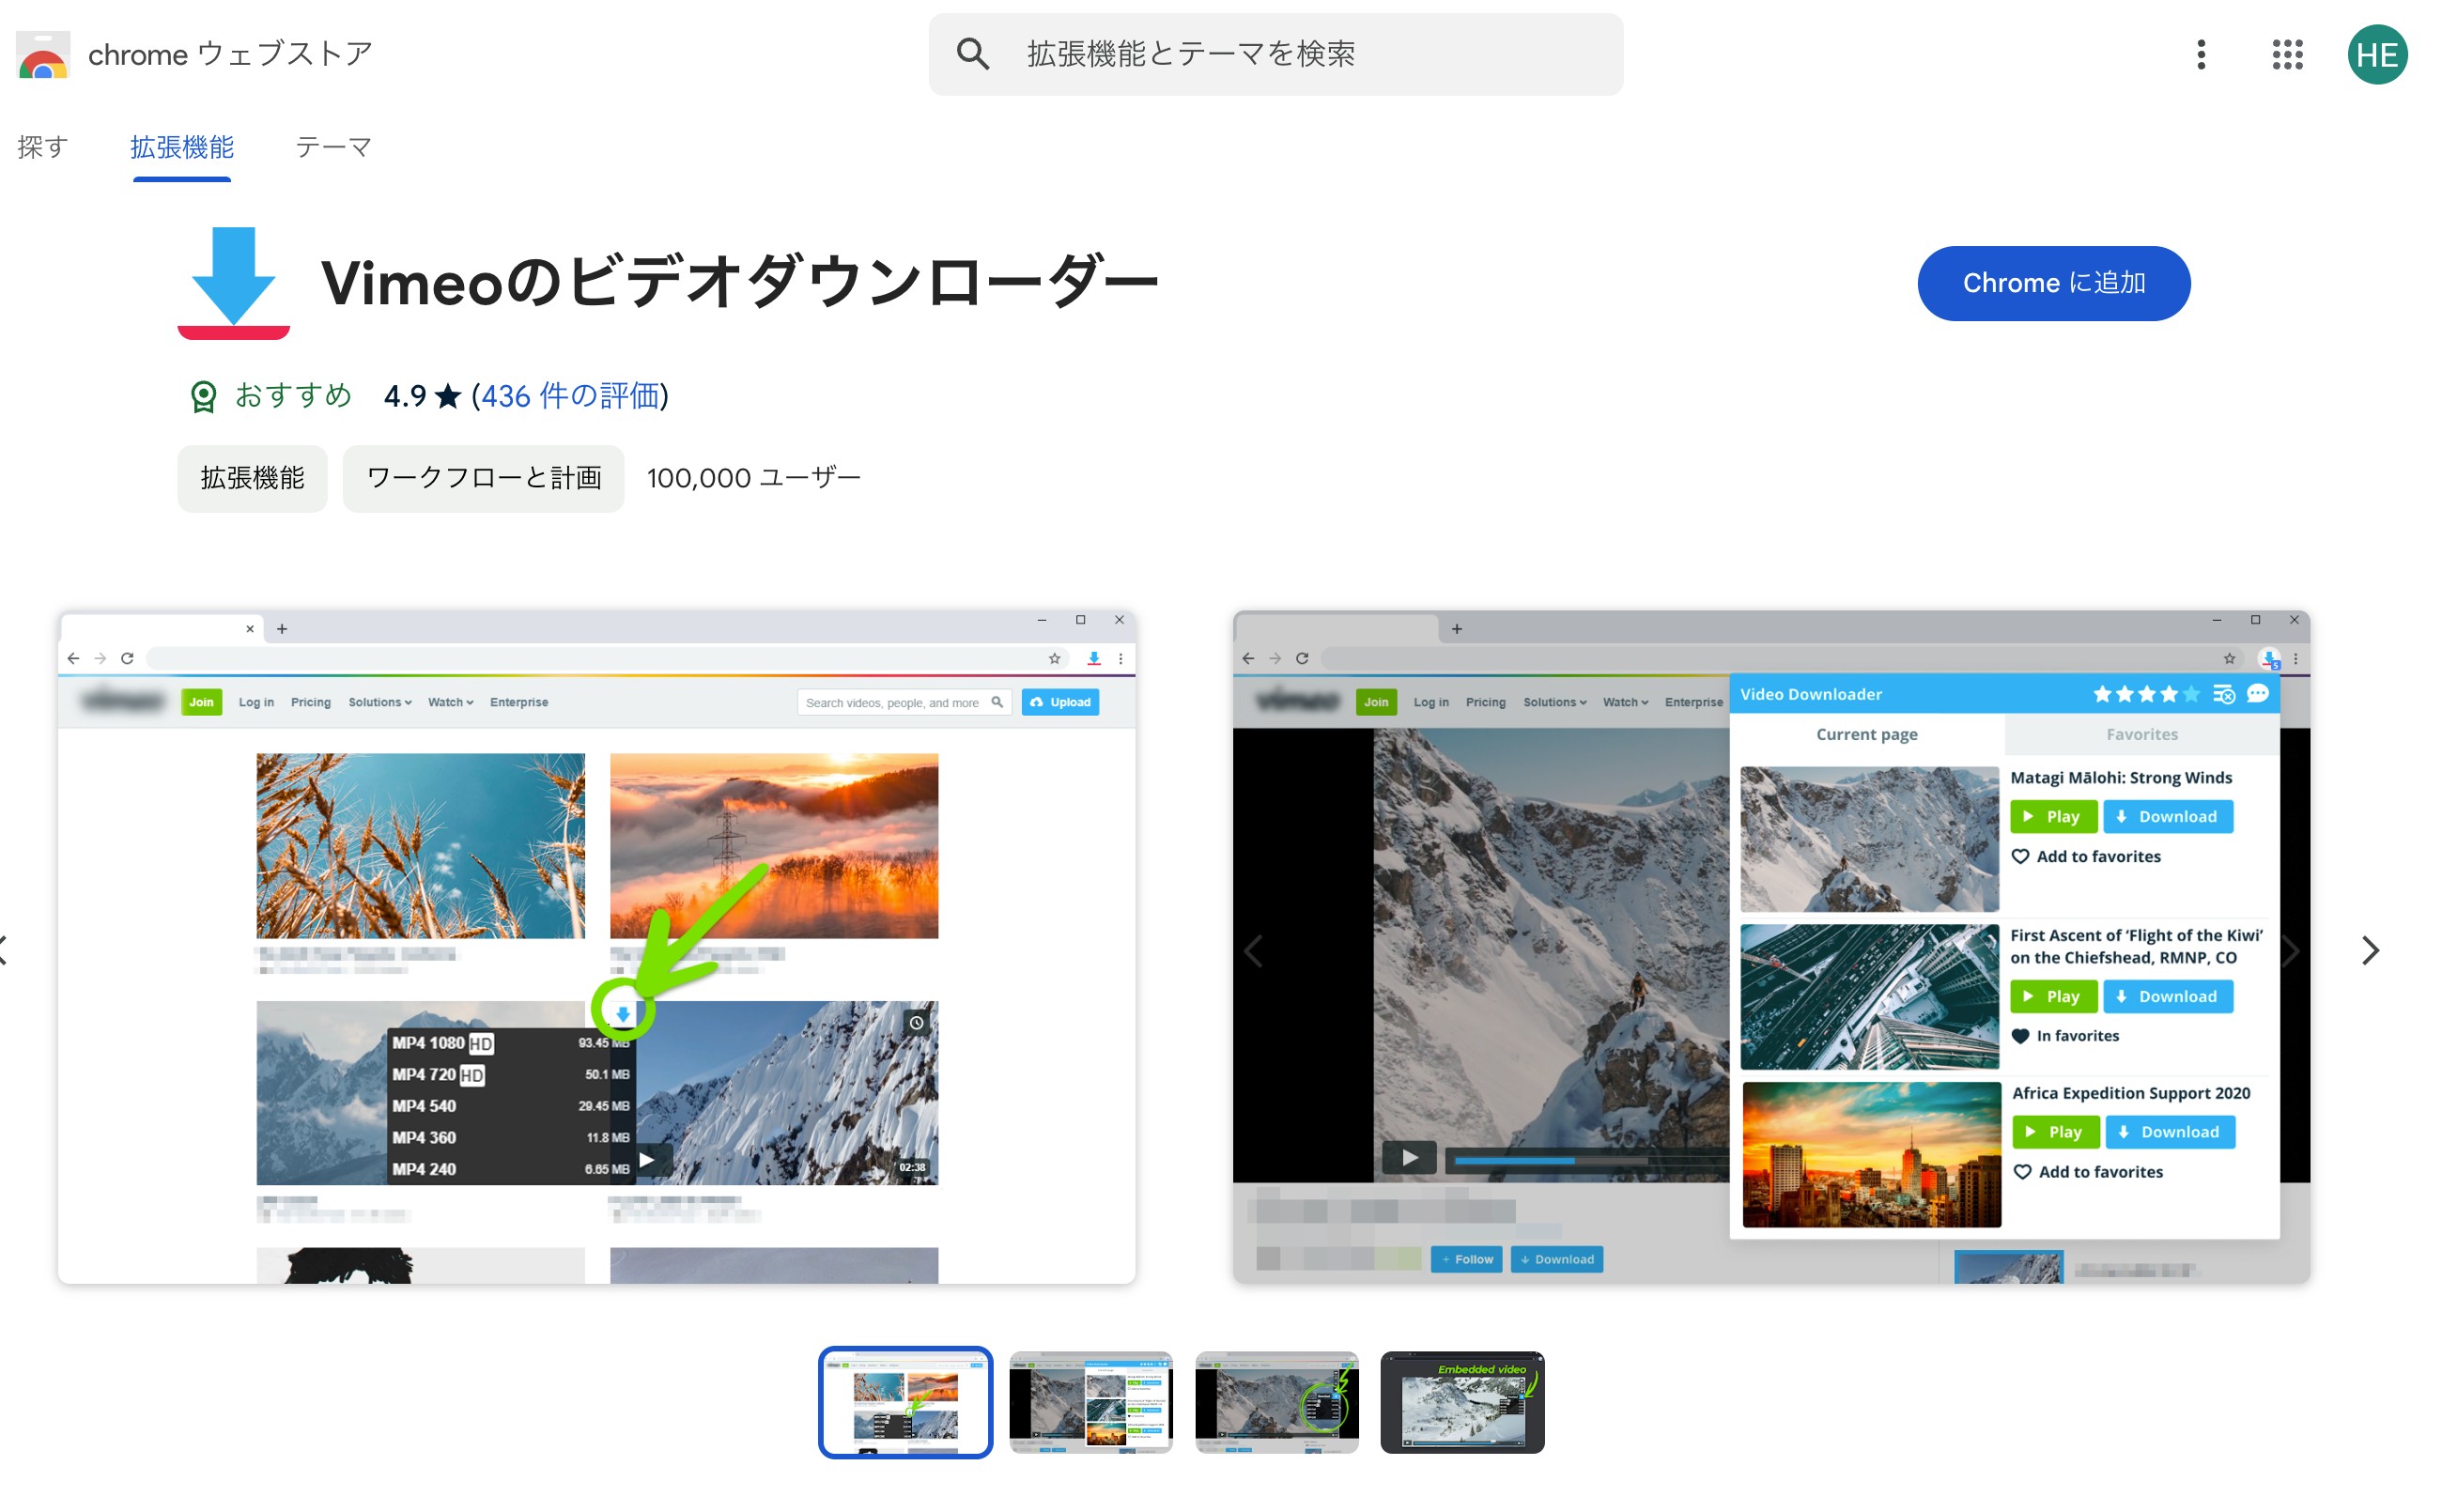Image resolution: width=2442 pixels, height=1512 pixels.
Task: Switch to the 拡張機能 tab
Action: 181,147
